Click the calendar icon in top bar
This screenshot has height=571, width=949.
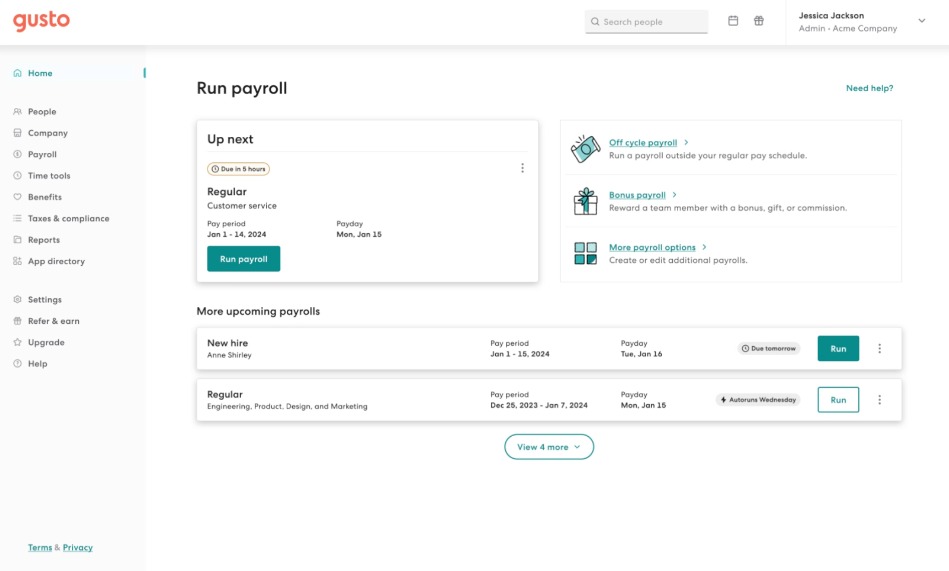point(733,21)
